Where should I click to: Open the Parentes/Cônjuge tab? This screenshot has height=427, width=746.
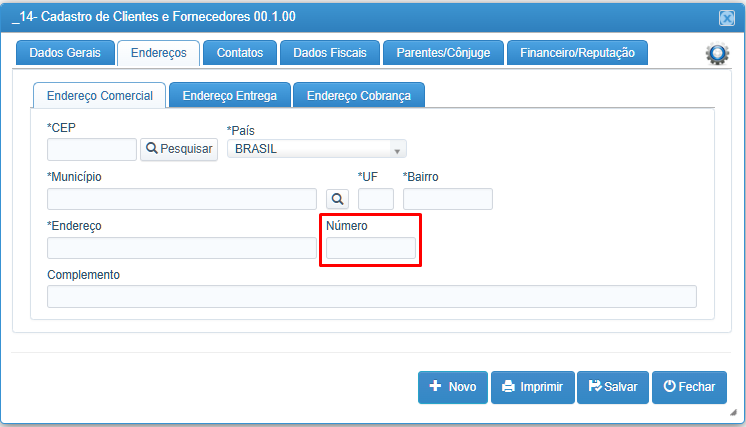443,53
